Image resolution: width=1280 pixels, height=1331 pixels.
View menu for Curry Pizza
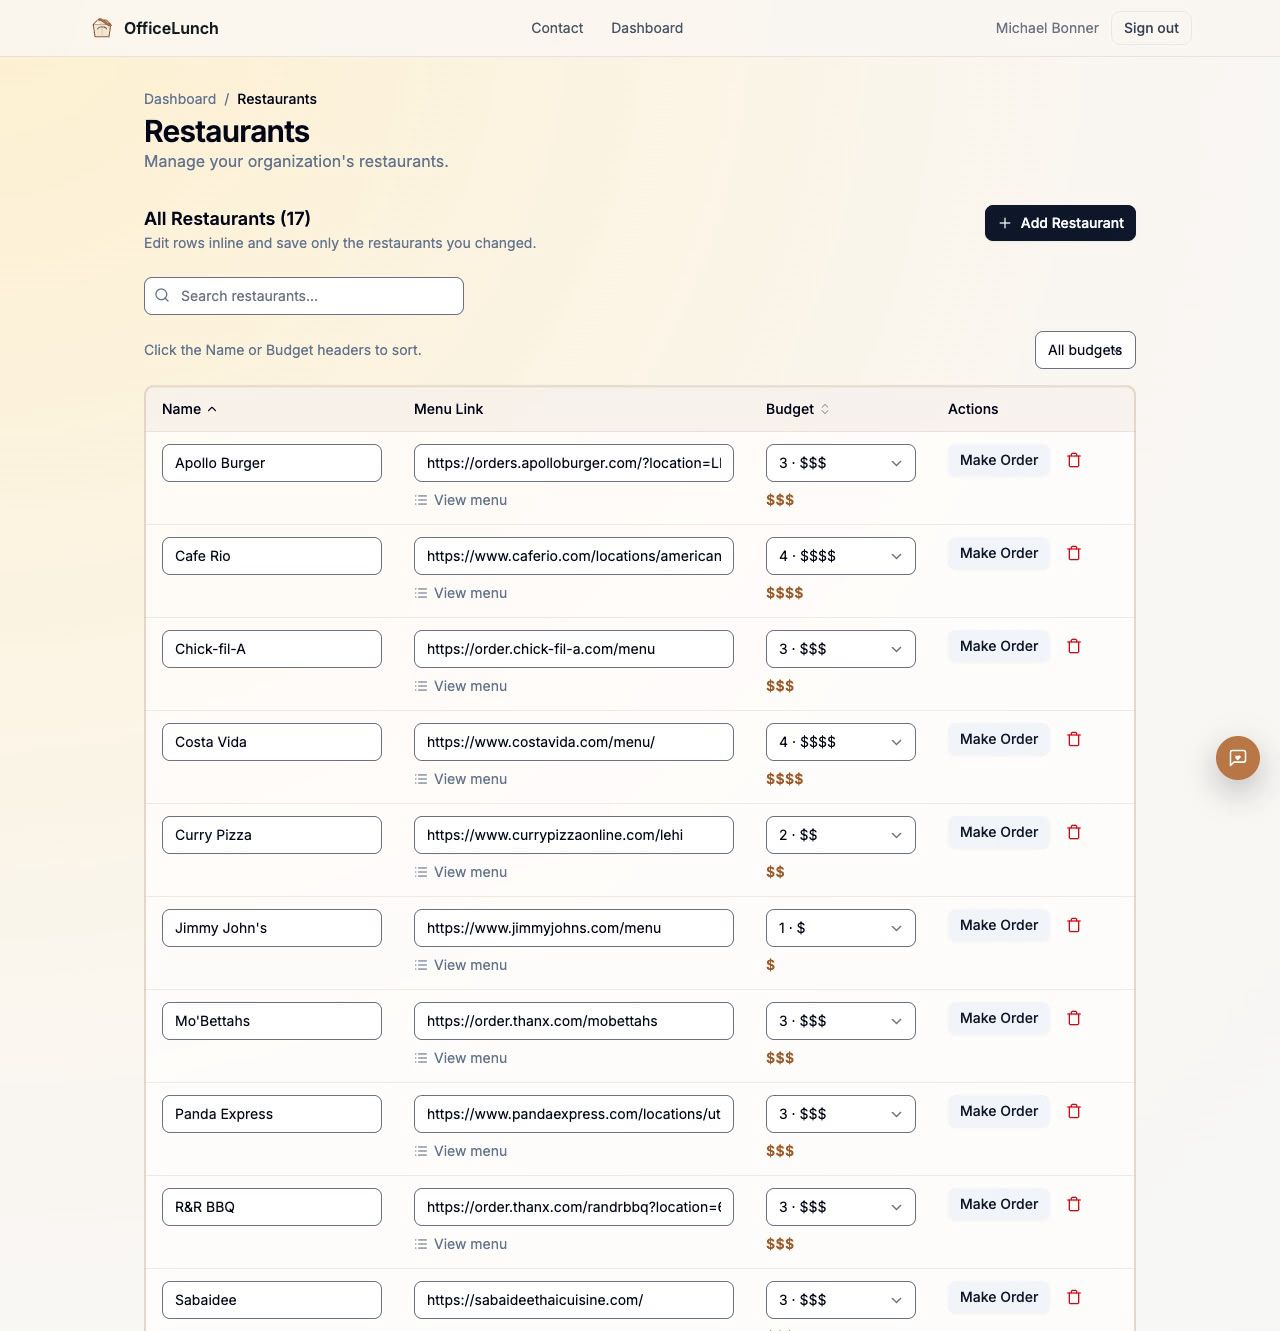[x=461, y=872]
